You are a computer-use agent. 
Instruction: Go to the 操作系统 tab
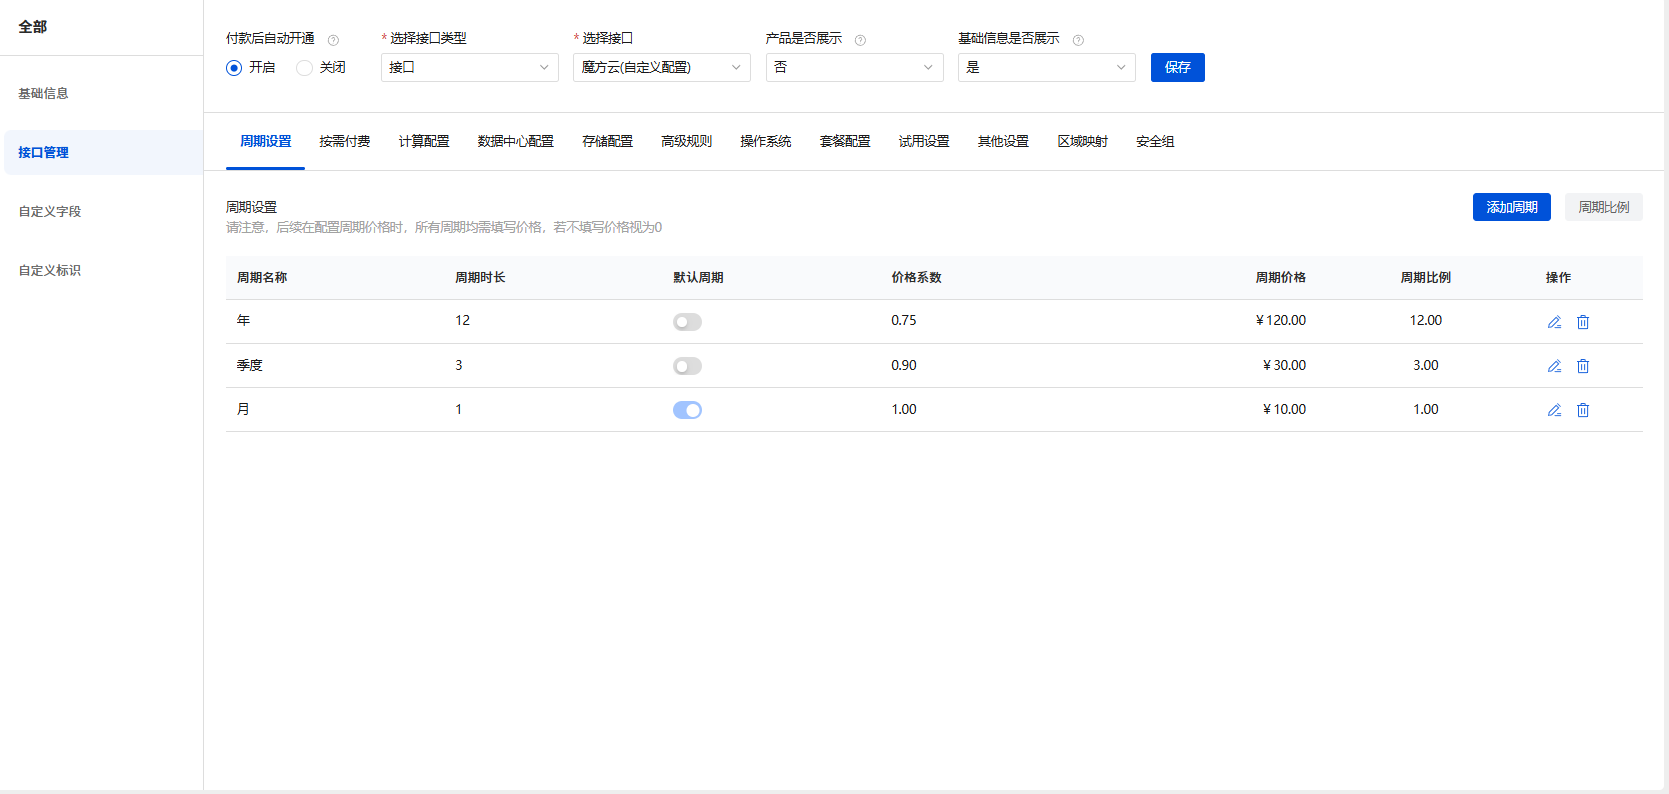point(766,141)
